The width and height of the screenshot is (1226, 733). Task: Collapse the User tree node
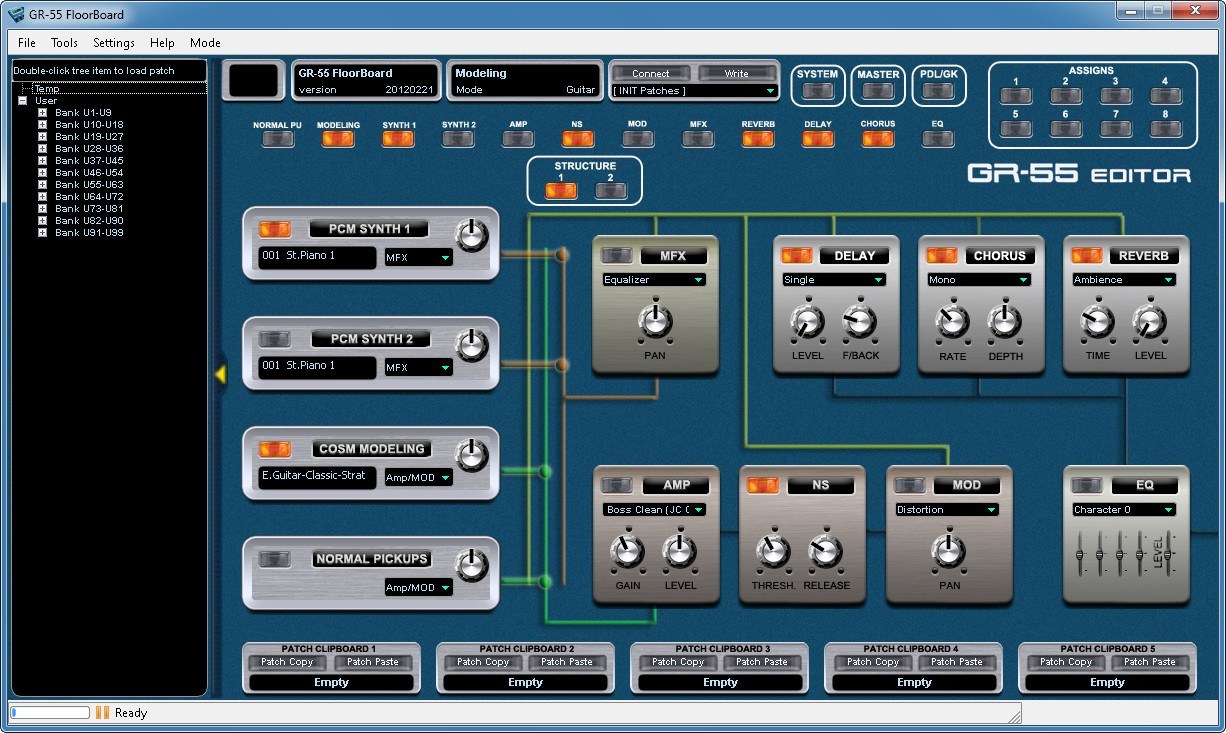click(22, 101)
